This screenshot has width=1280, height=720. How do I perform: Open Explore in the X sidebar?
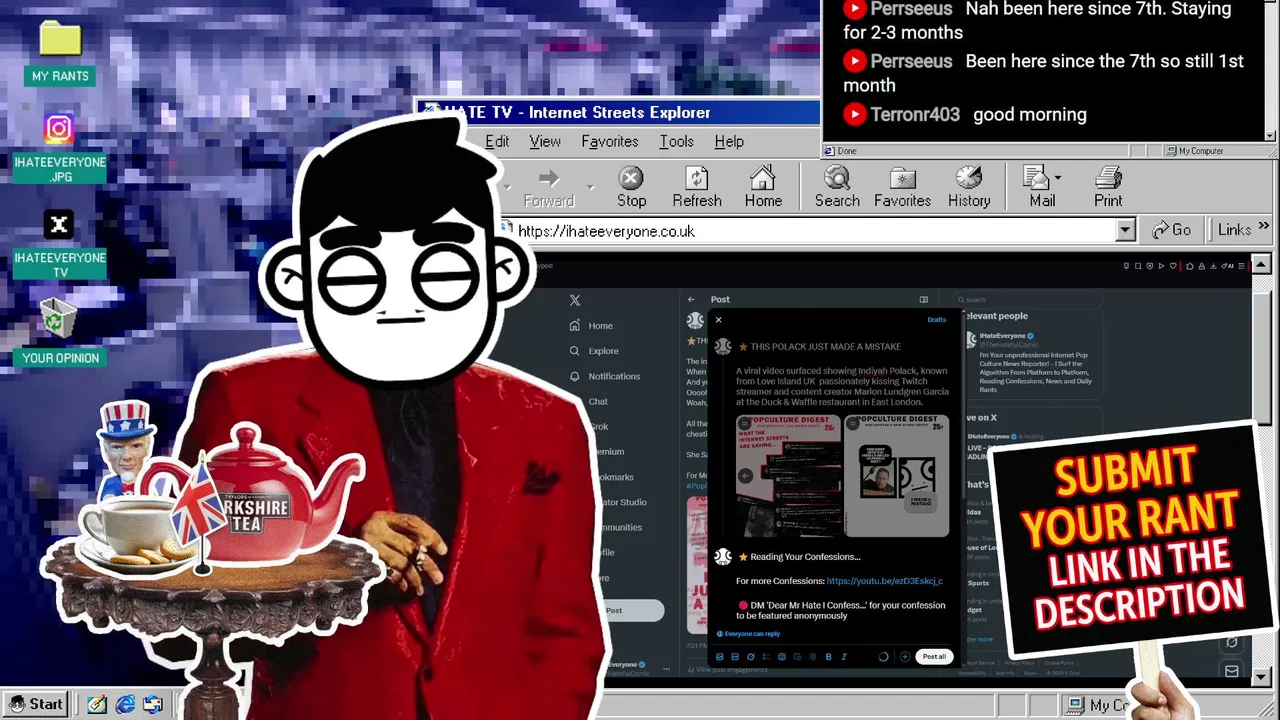(x=594, y=351)
